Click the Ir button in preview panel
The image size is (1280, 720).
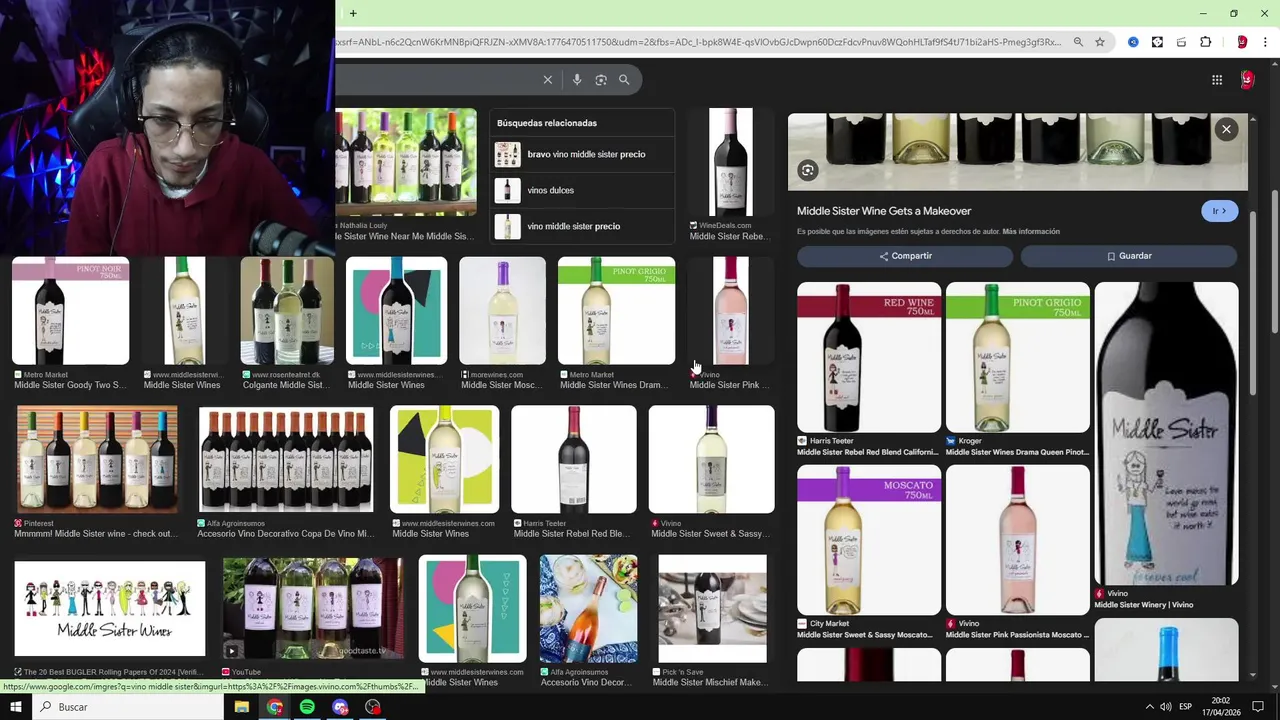[x=1219, y=211]
